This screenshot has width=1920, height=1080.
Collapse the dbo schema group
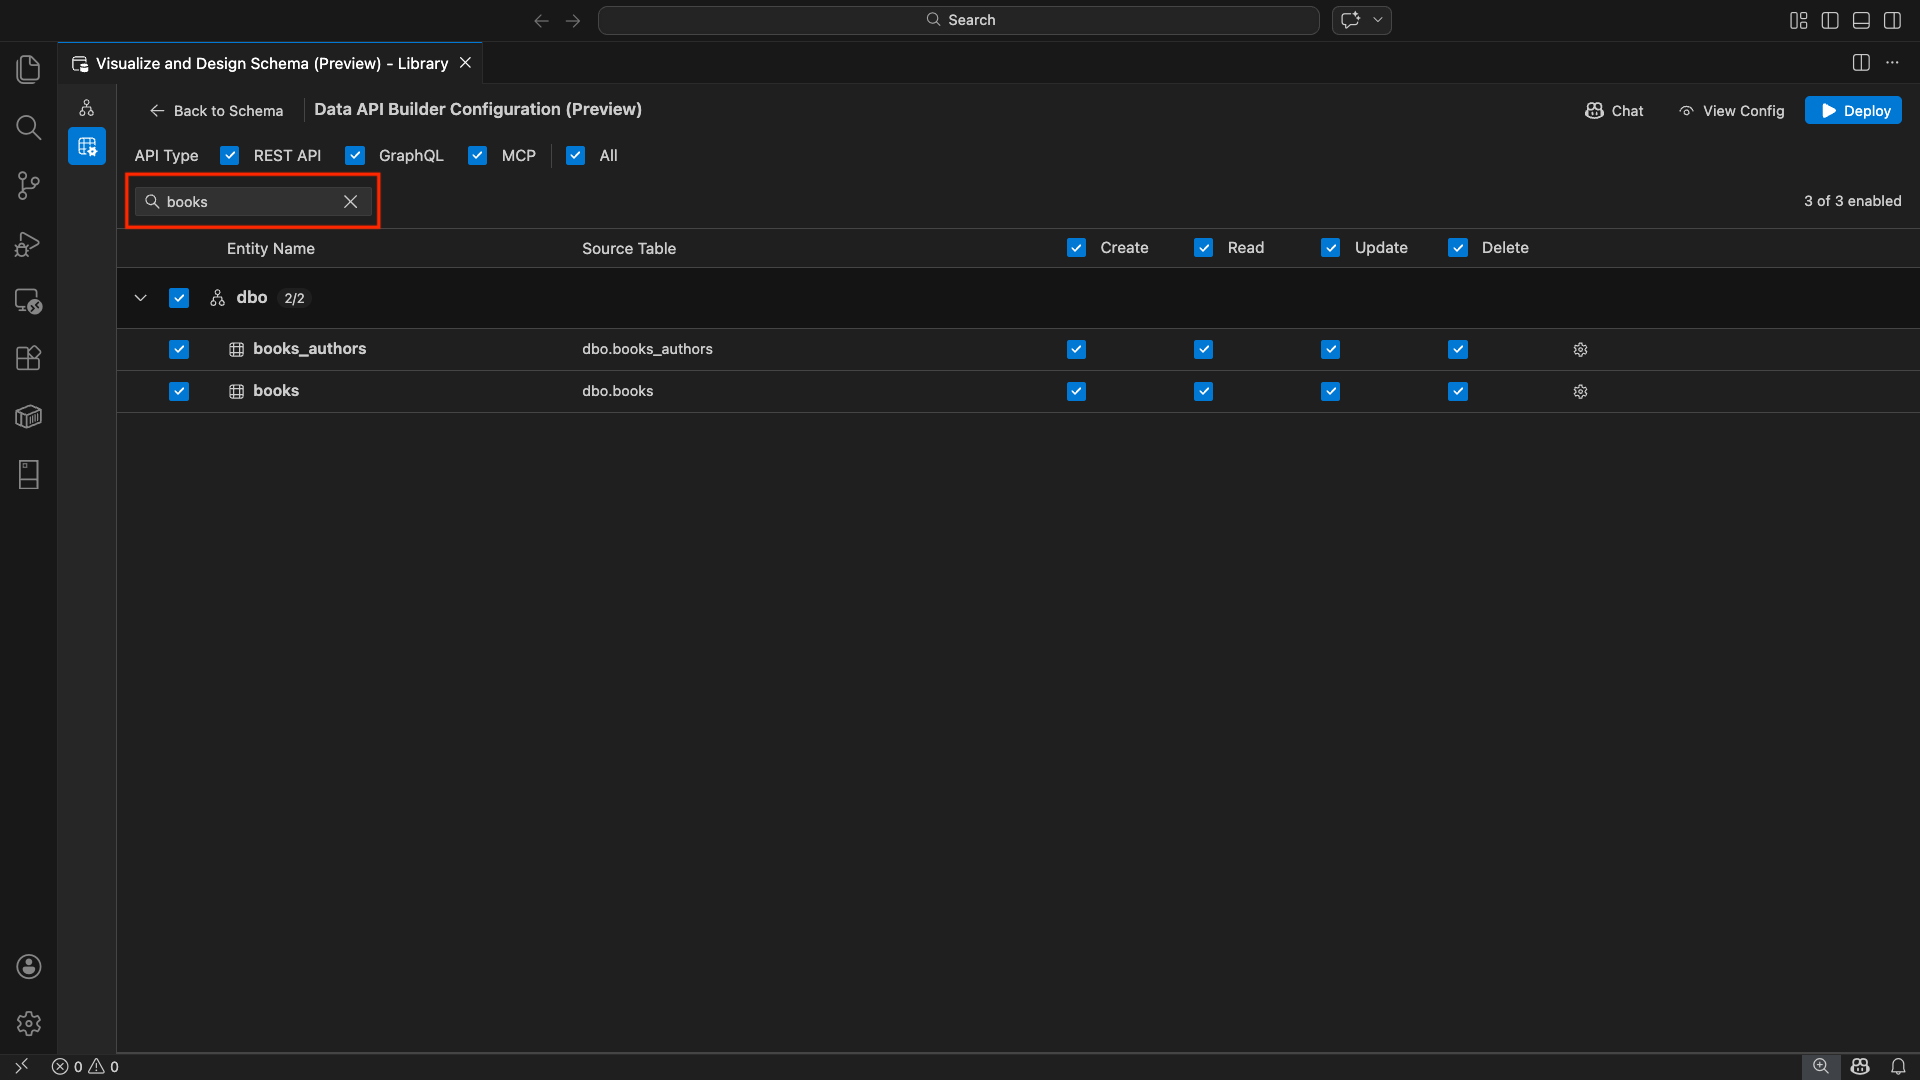140,297
